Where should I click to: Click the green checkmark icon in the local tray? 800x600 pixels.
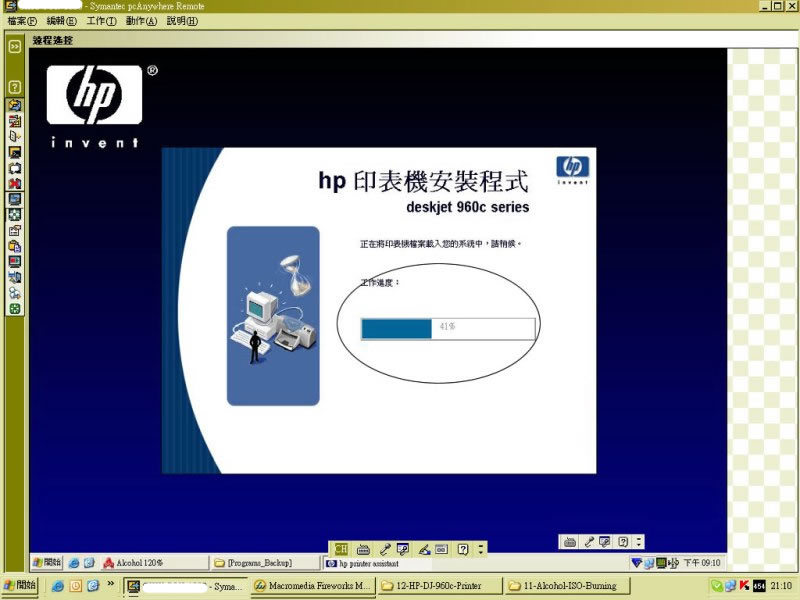[x=716, y=586]
